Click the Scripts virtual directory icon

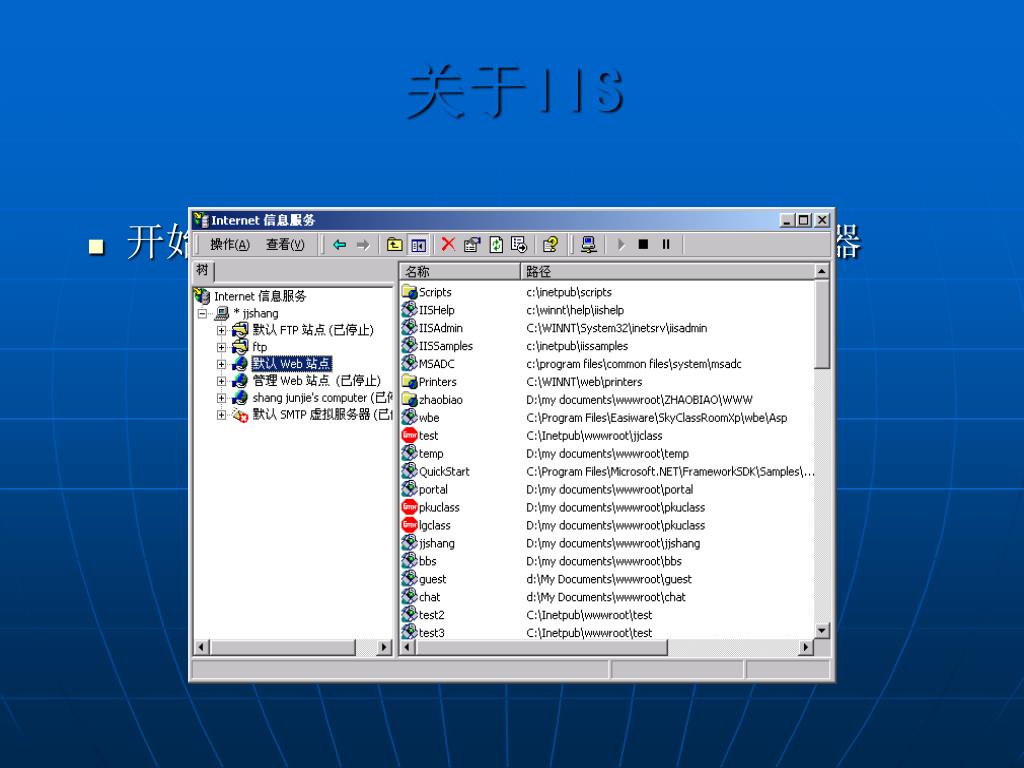tap(409, 292)
